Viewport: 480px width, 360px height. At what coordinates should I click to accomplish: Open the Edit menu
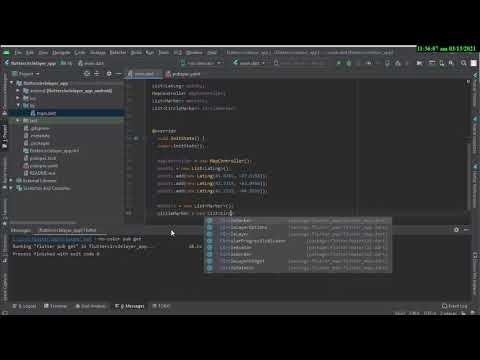click(x=30, y=52)
